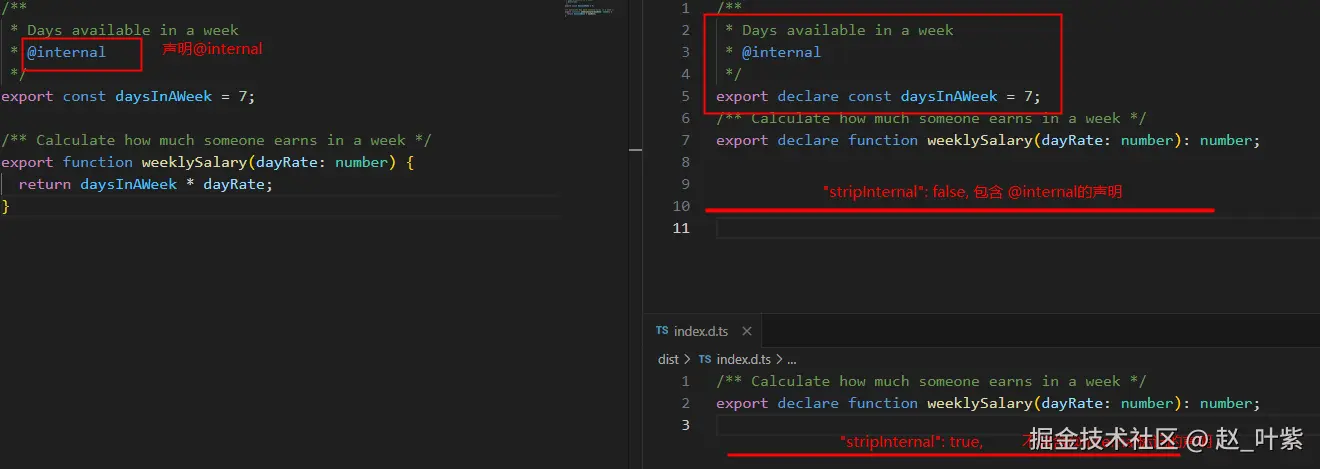
Task: Click the 'export function weeklySalary' line in the source editor
Action: click(x=207, y=162)
